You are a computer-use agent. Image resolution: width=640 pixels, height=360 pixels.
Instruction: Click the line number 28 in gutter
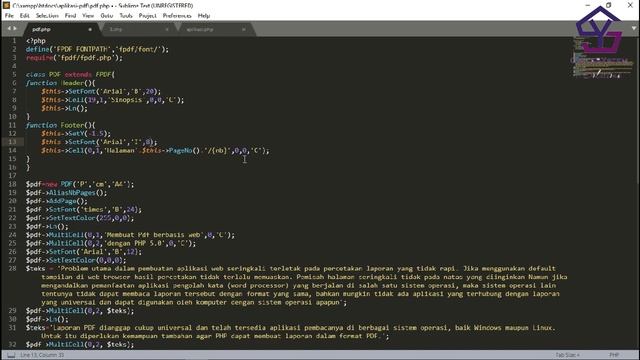(13, 269)
